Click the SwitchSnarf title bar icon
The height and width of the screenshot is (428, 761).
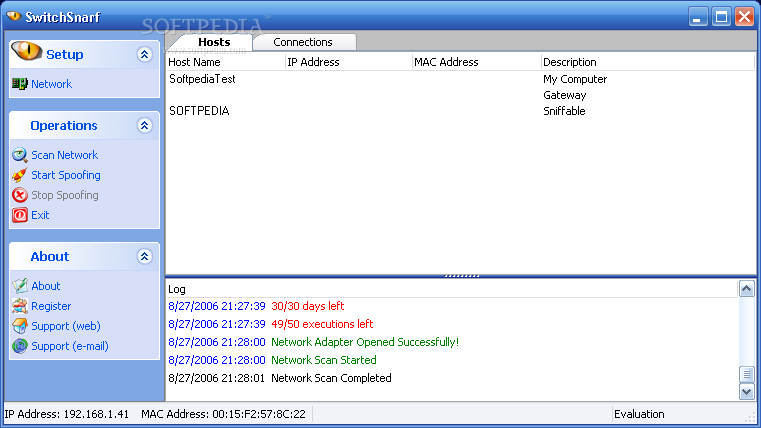(x=14, y=17)
